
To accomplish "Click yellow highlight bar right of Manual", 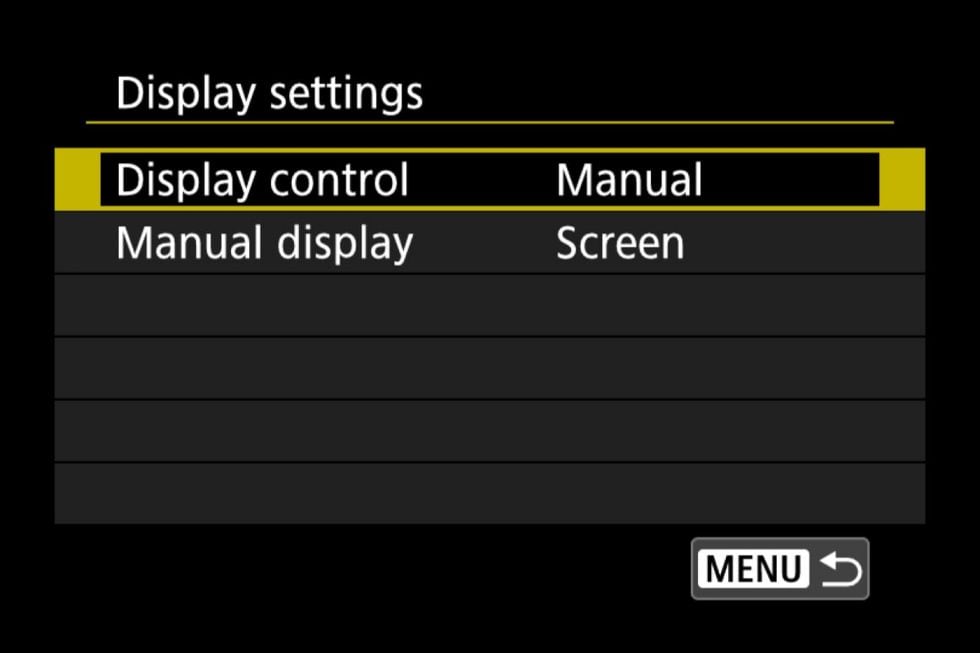I will [902, 179].
